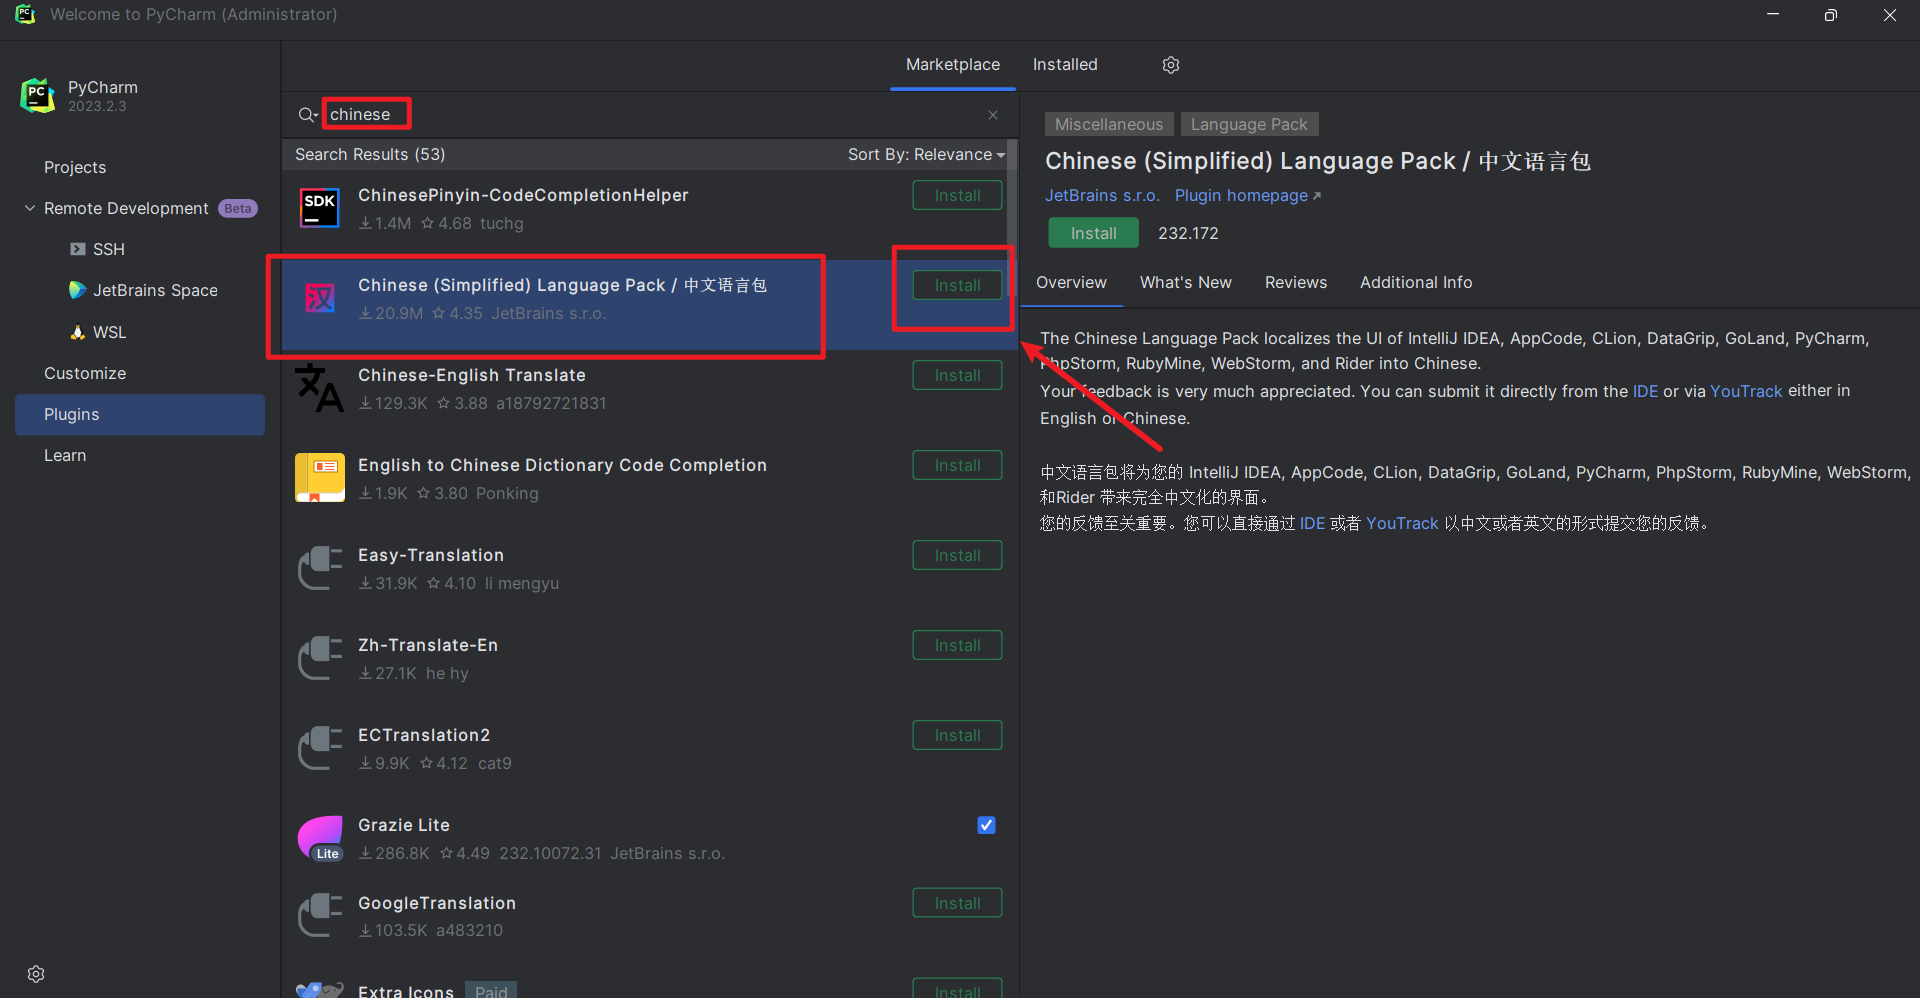The width and height of the screenshot is (1920, 998).
Task: Minimize the PyCharm window
Action: (x=1773, y=15)
